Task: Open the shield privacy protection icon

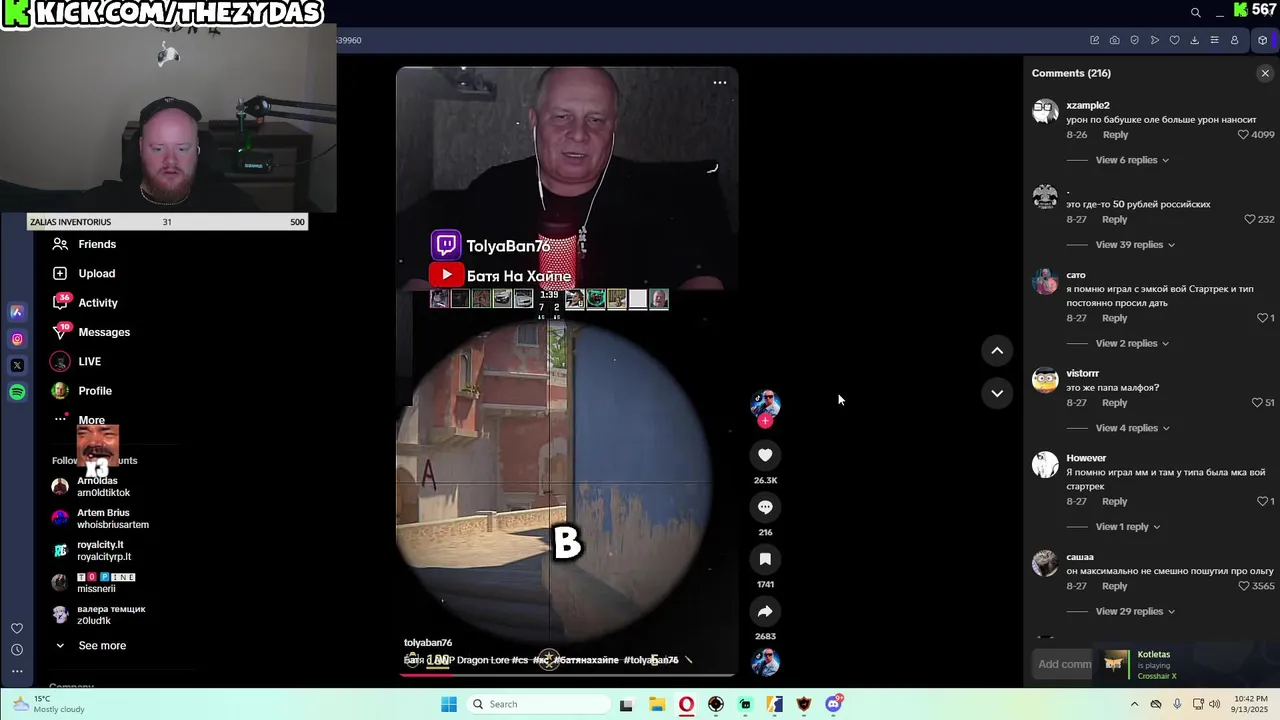Action: 1135,40
